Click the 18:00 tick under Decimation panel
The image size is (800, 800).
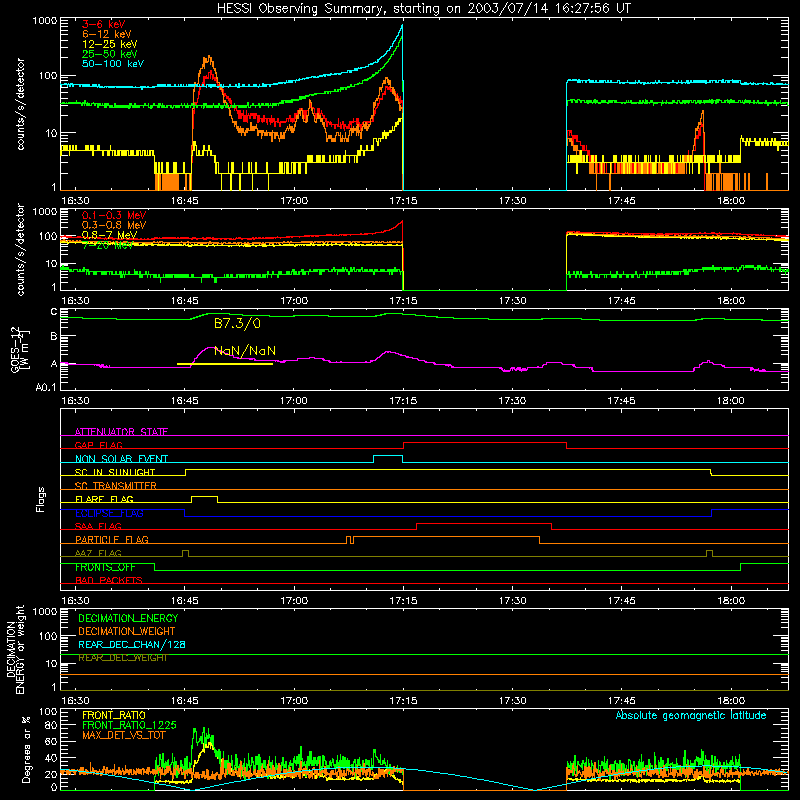pos(731,701)
